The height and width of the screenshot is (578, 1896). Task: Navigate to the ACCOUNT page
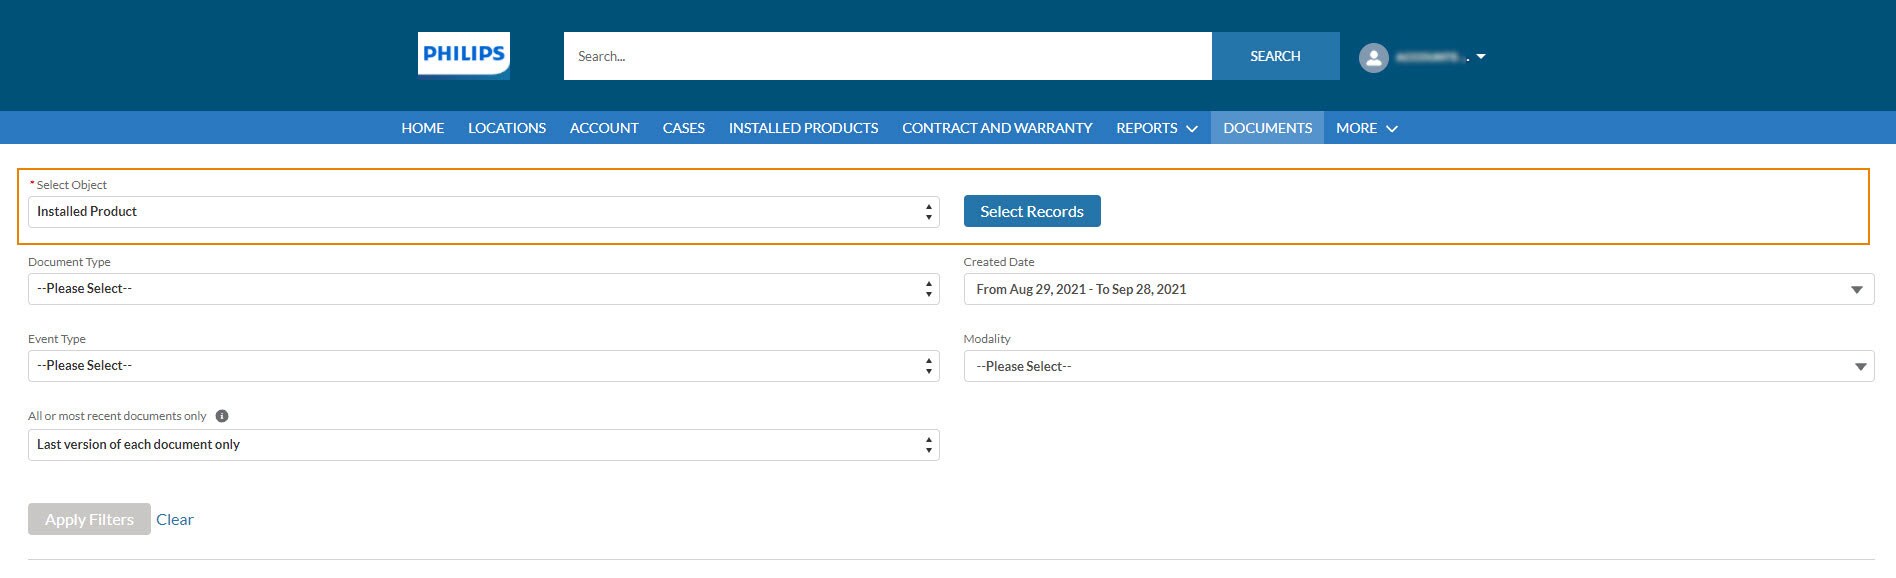[x=604, y=128]
